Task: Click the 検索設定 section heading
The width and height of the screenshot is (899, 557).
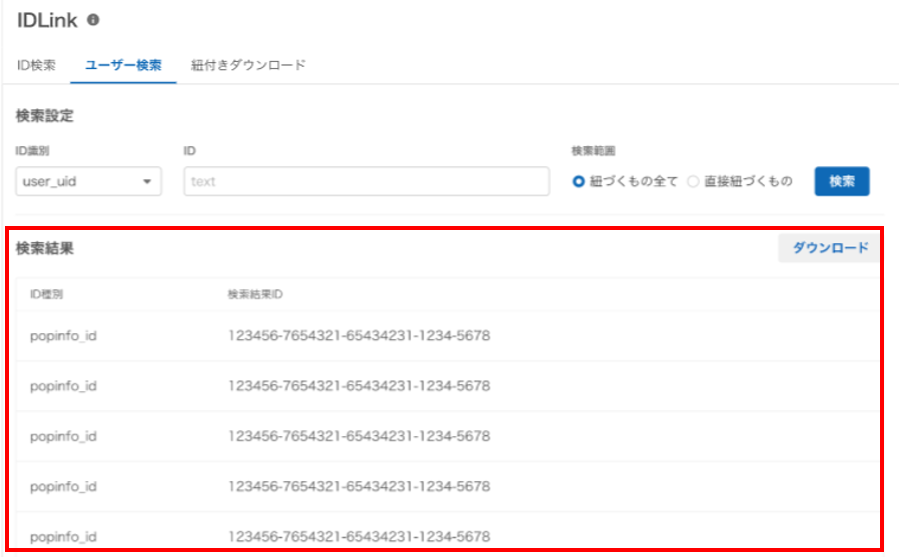Action: (45, 116)
